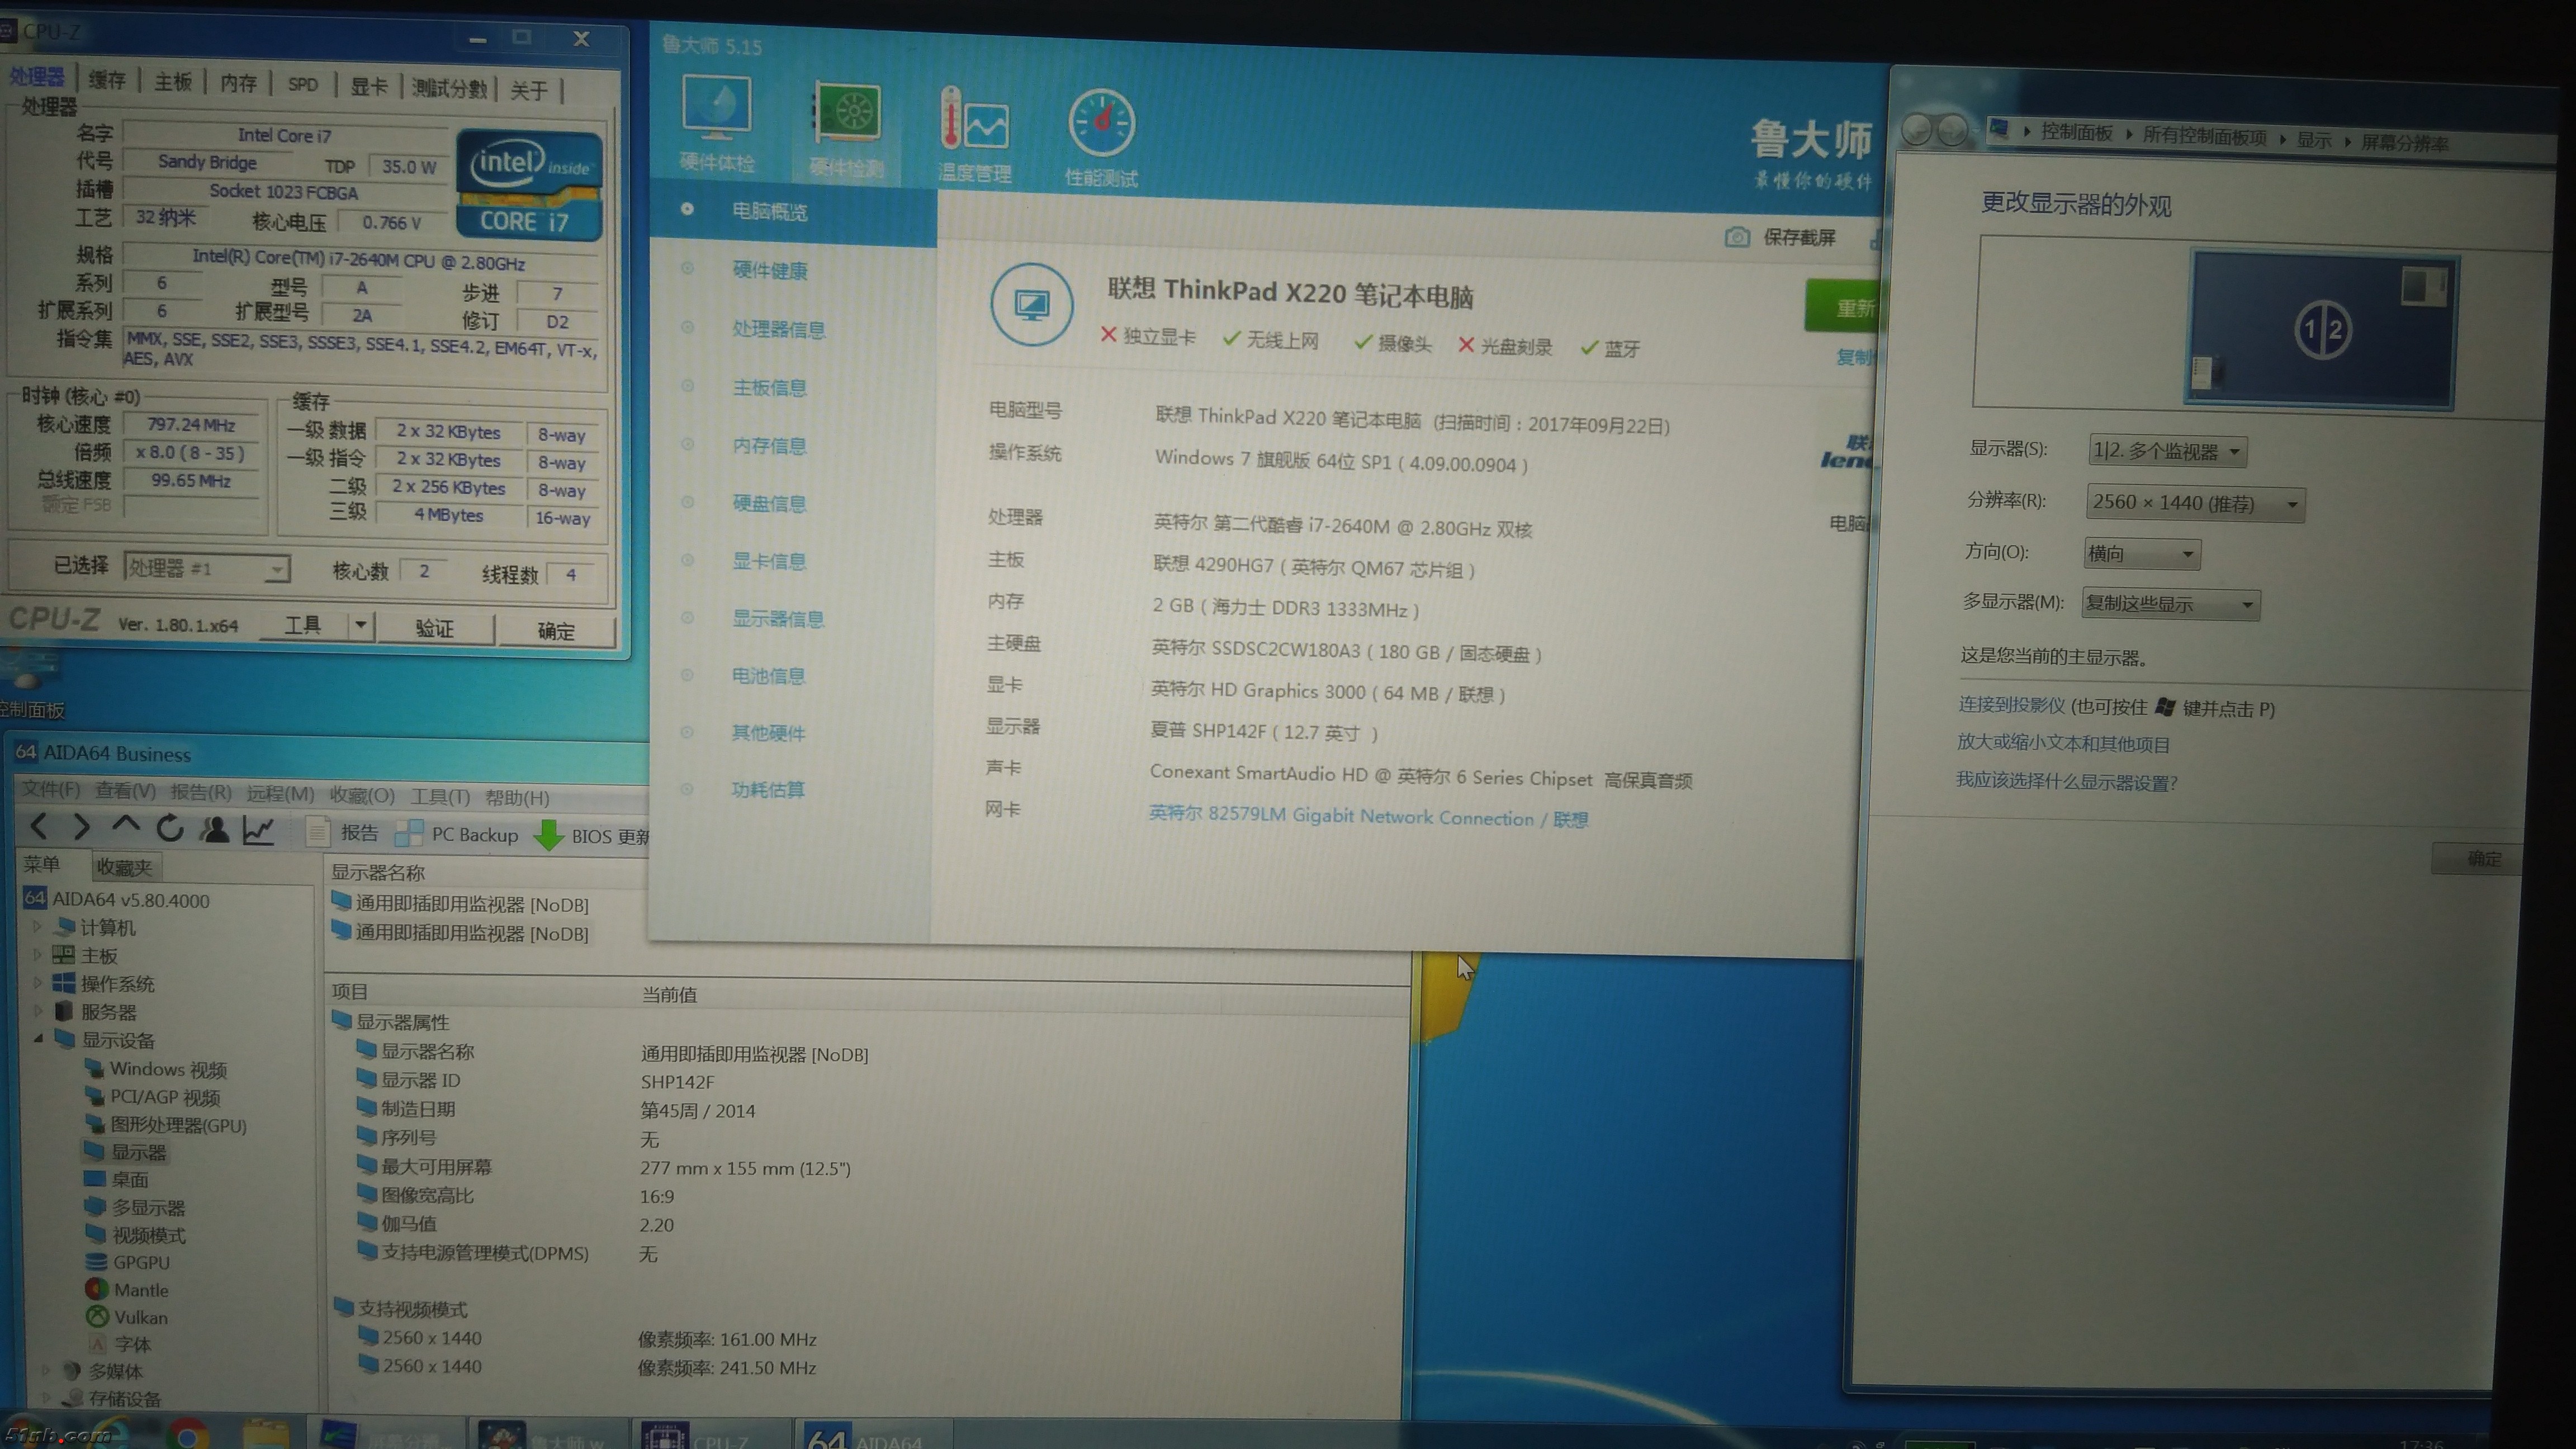Click AIDA64 user manager icon
The image size is (2576, 1449).
(x=214, y=829)
